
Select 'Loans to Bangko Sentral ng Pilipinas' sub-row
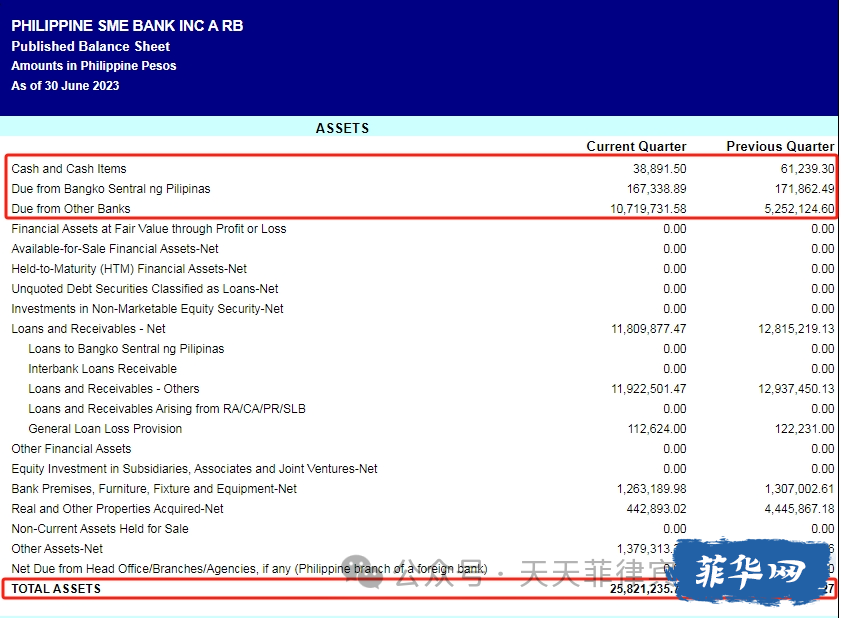[126, 349]
